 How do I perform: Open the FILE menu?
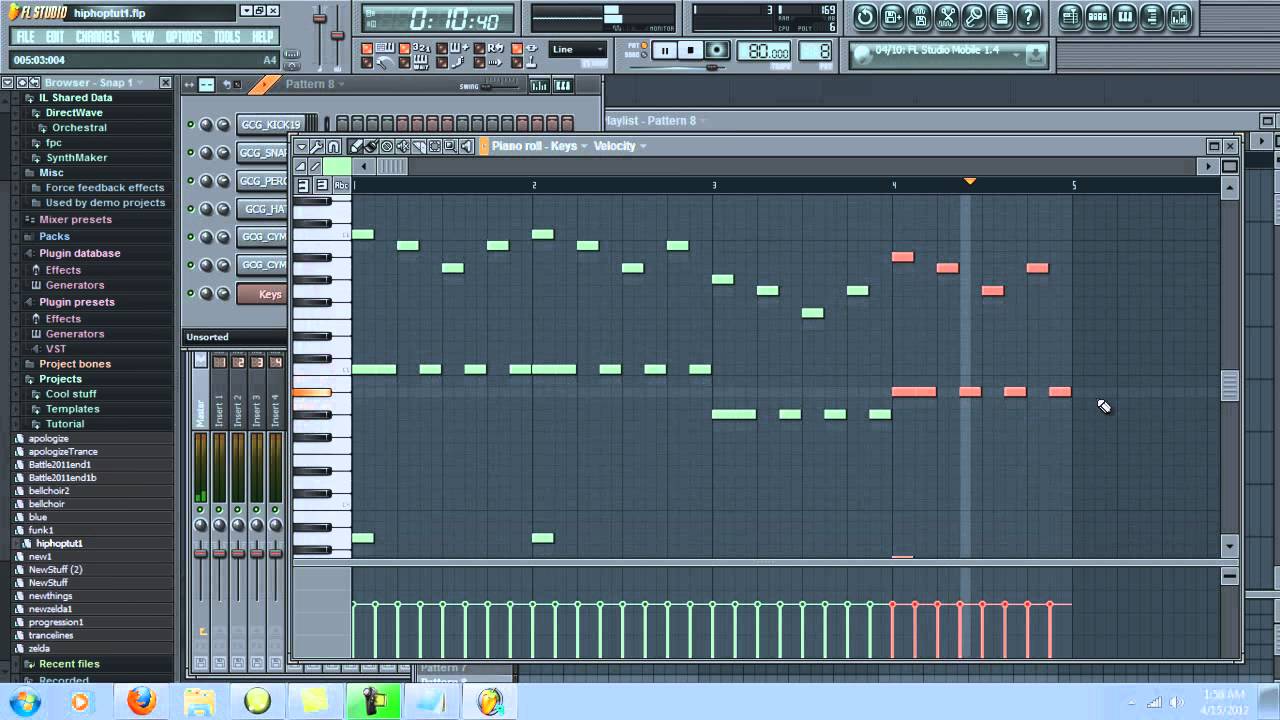pyautogui.click(x=26, y=37)
